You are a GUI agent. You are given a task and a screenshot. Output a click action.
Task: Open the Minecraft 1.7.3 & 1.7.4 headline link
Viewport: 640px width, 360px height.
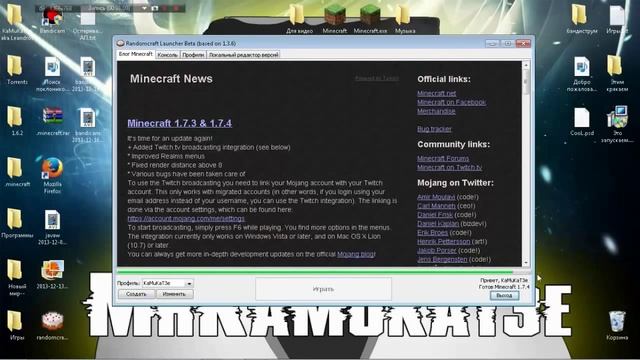[180, 123]
